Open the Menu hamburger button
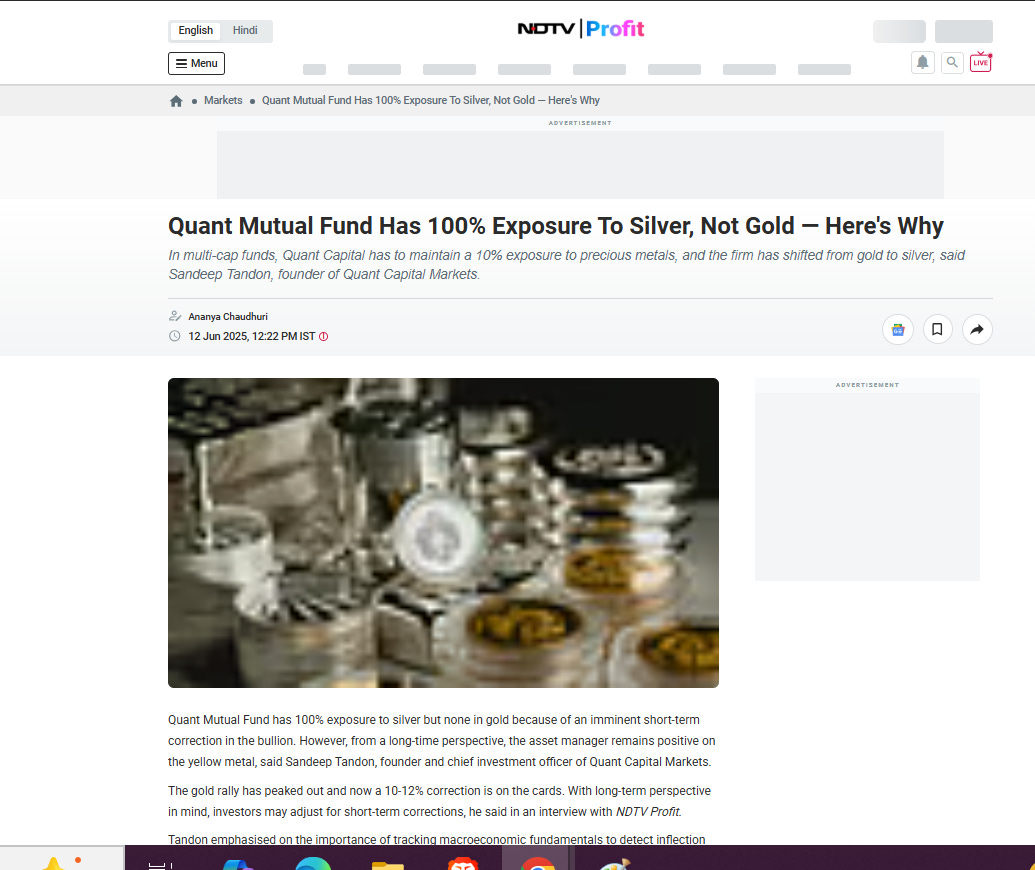Screen dimensions: 1035x870 [197, 63]
